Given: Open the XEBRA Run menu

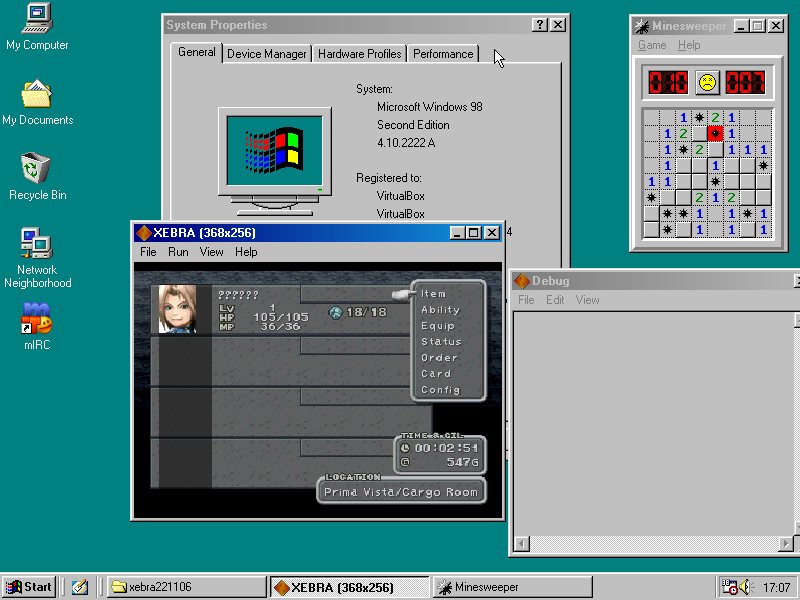Looking at the screenshot, I should tap(178, 252).
